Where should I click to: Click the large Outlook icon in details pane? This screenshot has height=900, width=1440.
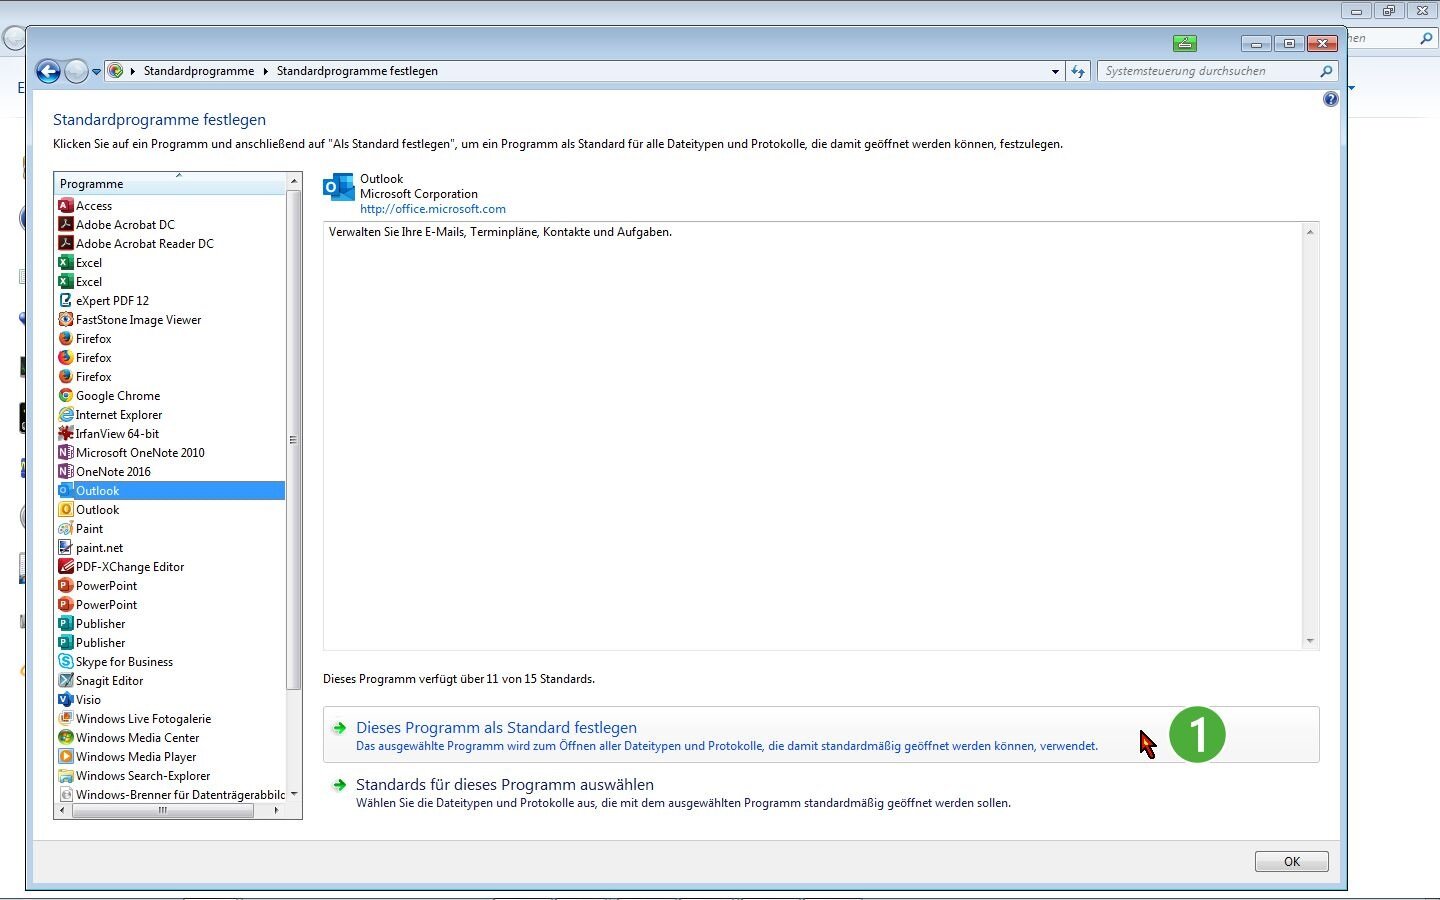click(339, 187)
